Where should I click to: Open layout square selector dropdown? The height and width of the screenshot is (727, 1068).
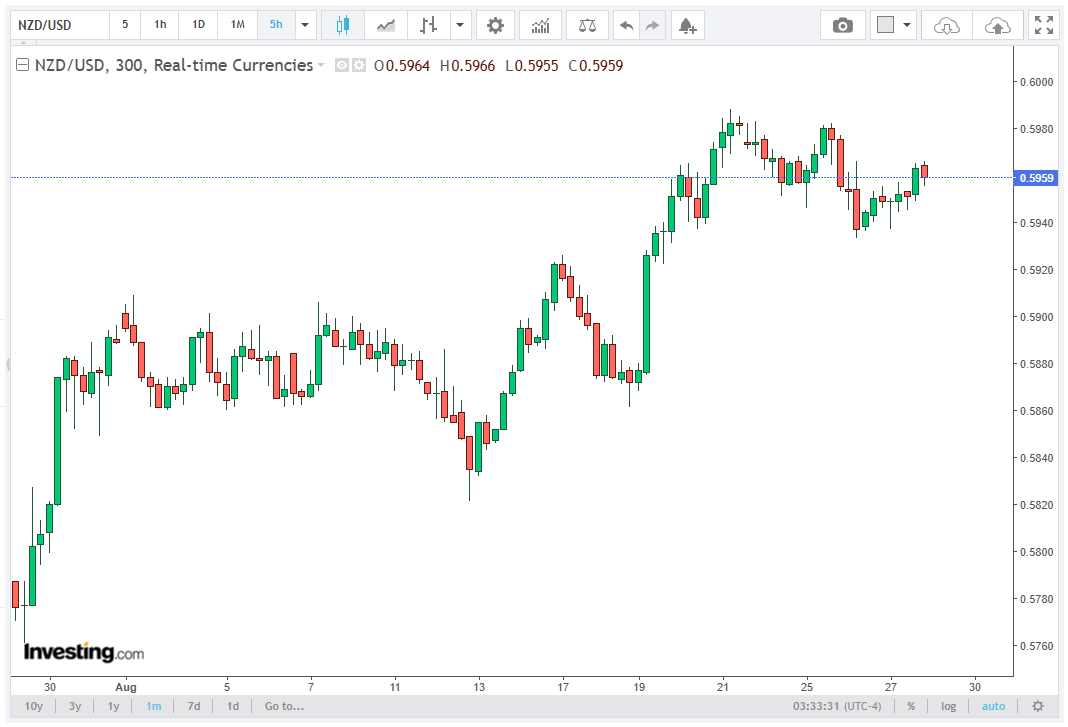pos(907,25)
